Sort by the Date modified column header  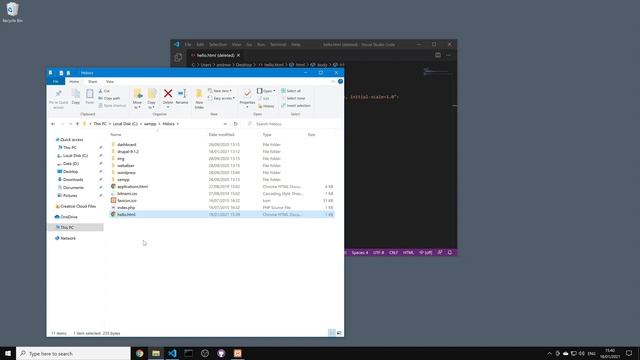pos(221,134)
